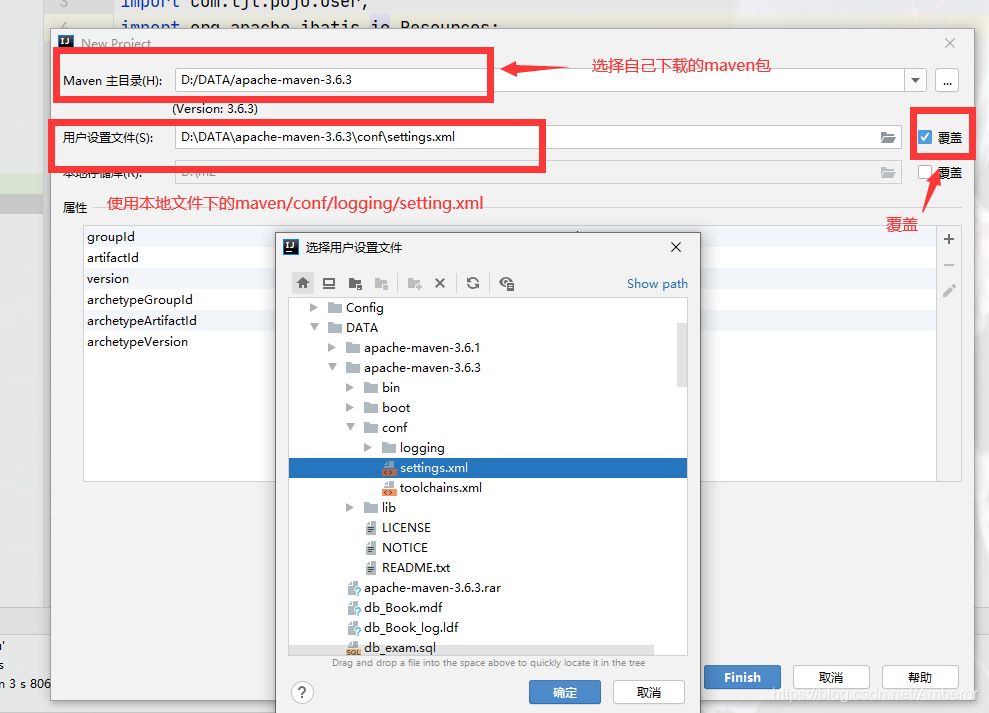The height and width of the screenshot is (713, 989).
Task: Expand the boot folder
Action: click(349, 408)
